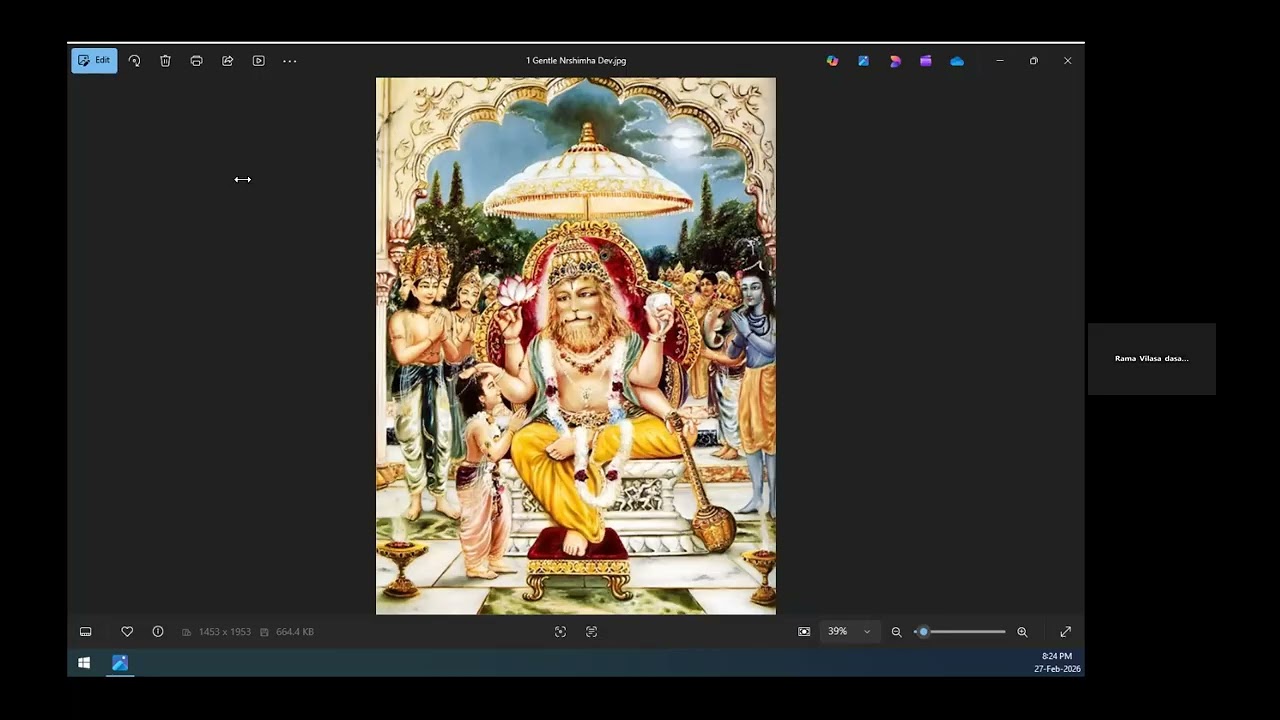Share the photo with the share icon

227,61
